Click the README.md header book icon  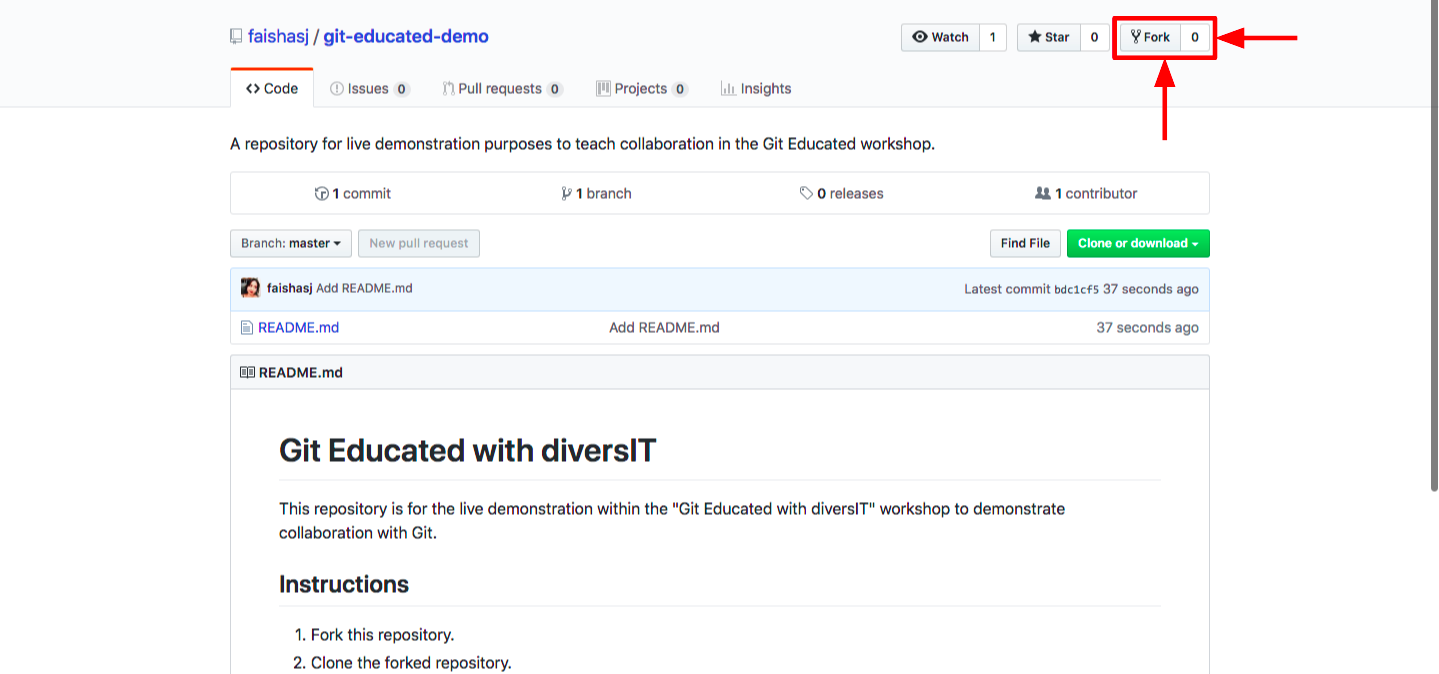(247, 372)
